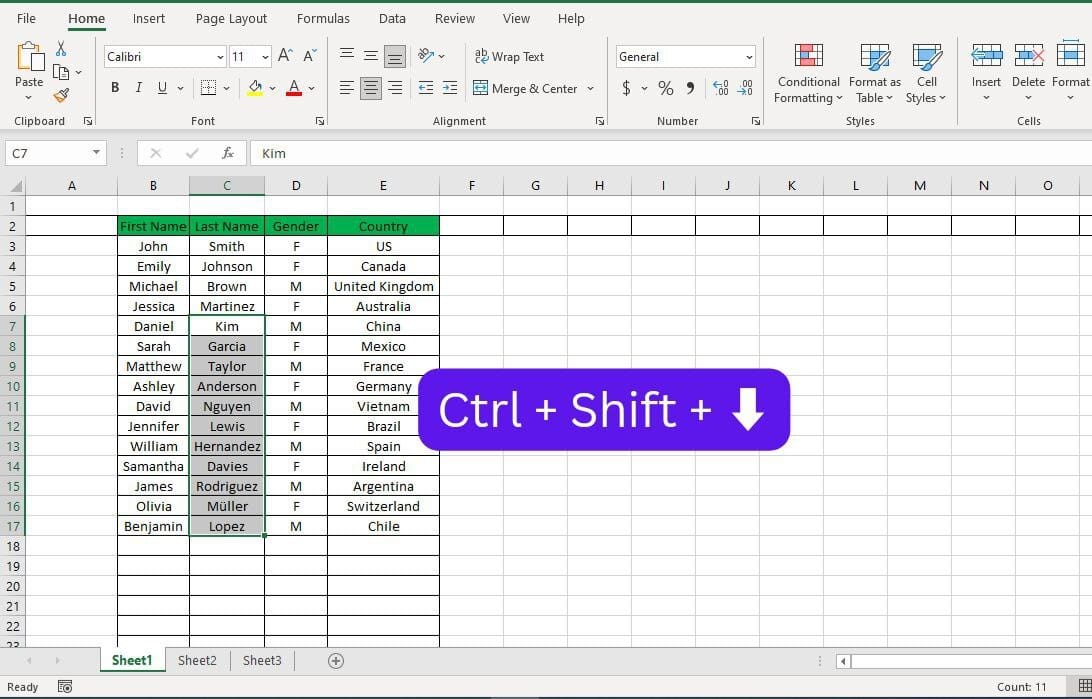The image size is (1092, 699).
Task: Open the fill color dropdown arrow
Action: tap(272, 88)
